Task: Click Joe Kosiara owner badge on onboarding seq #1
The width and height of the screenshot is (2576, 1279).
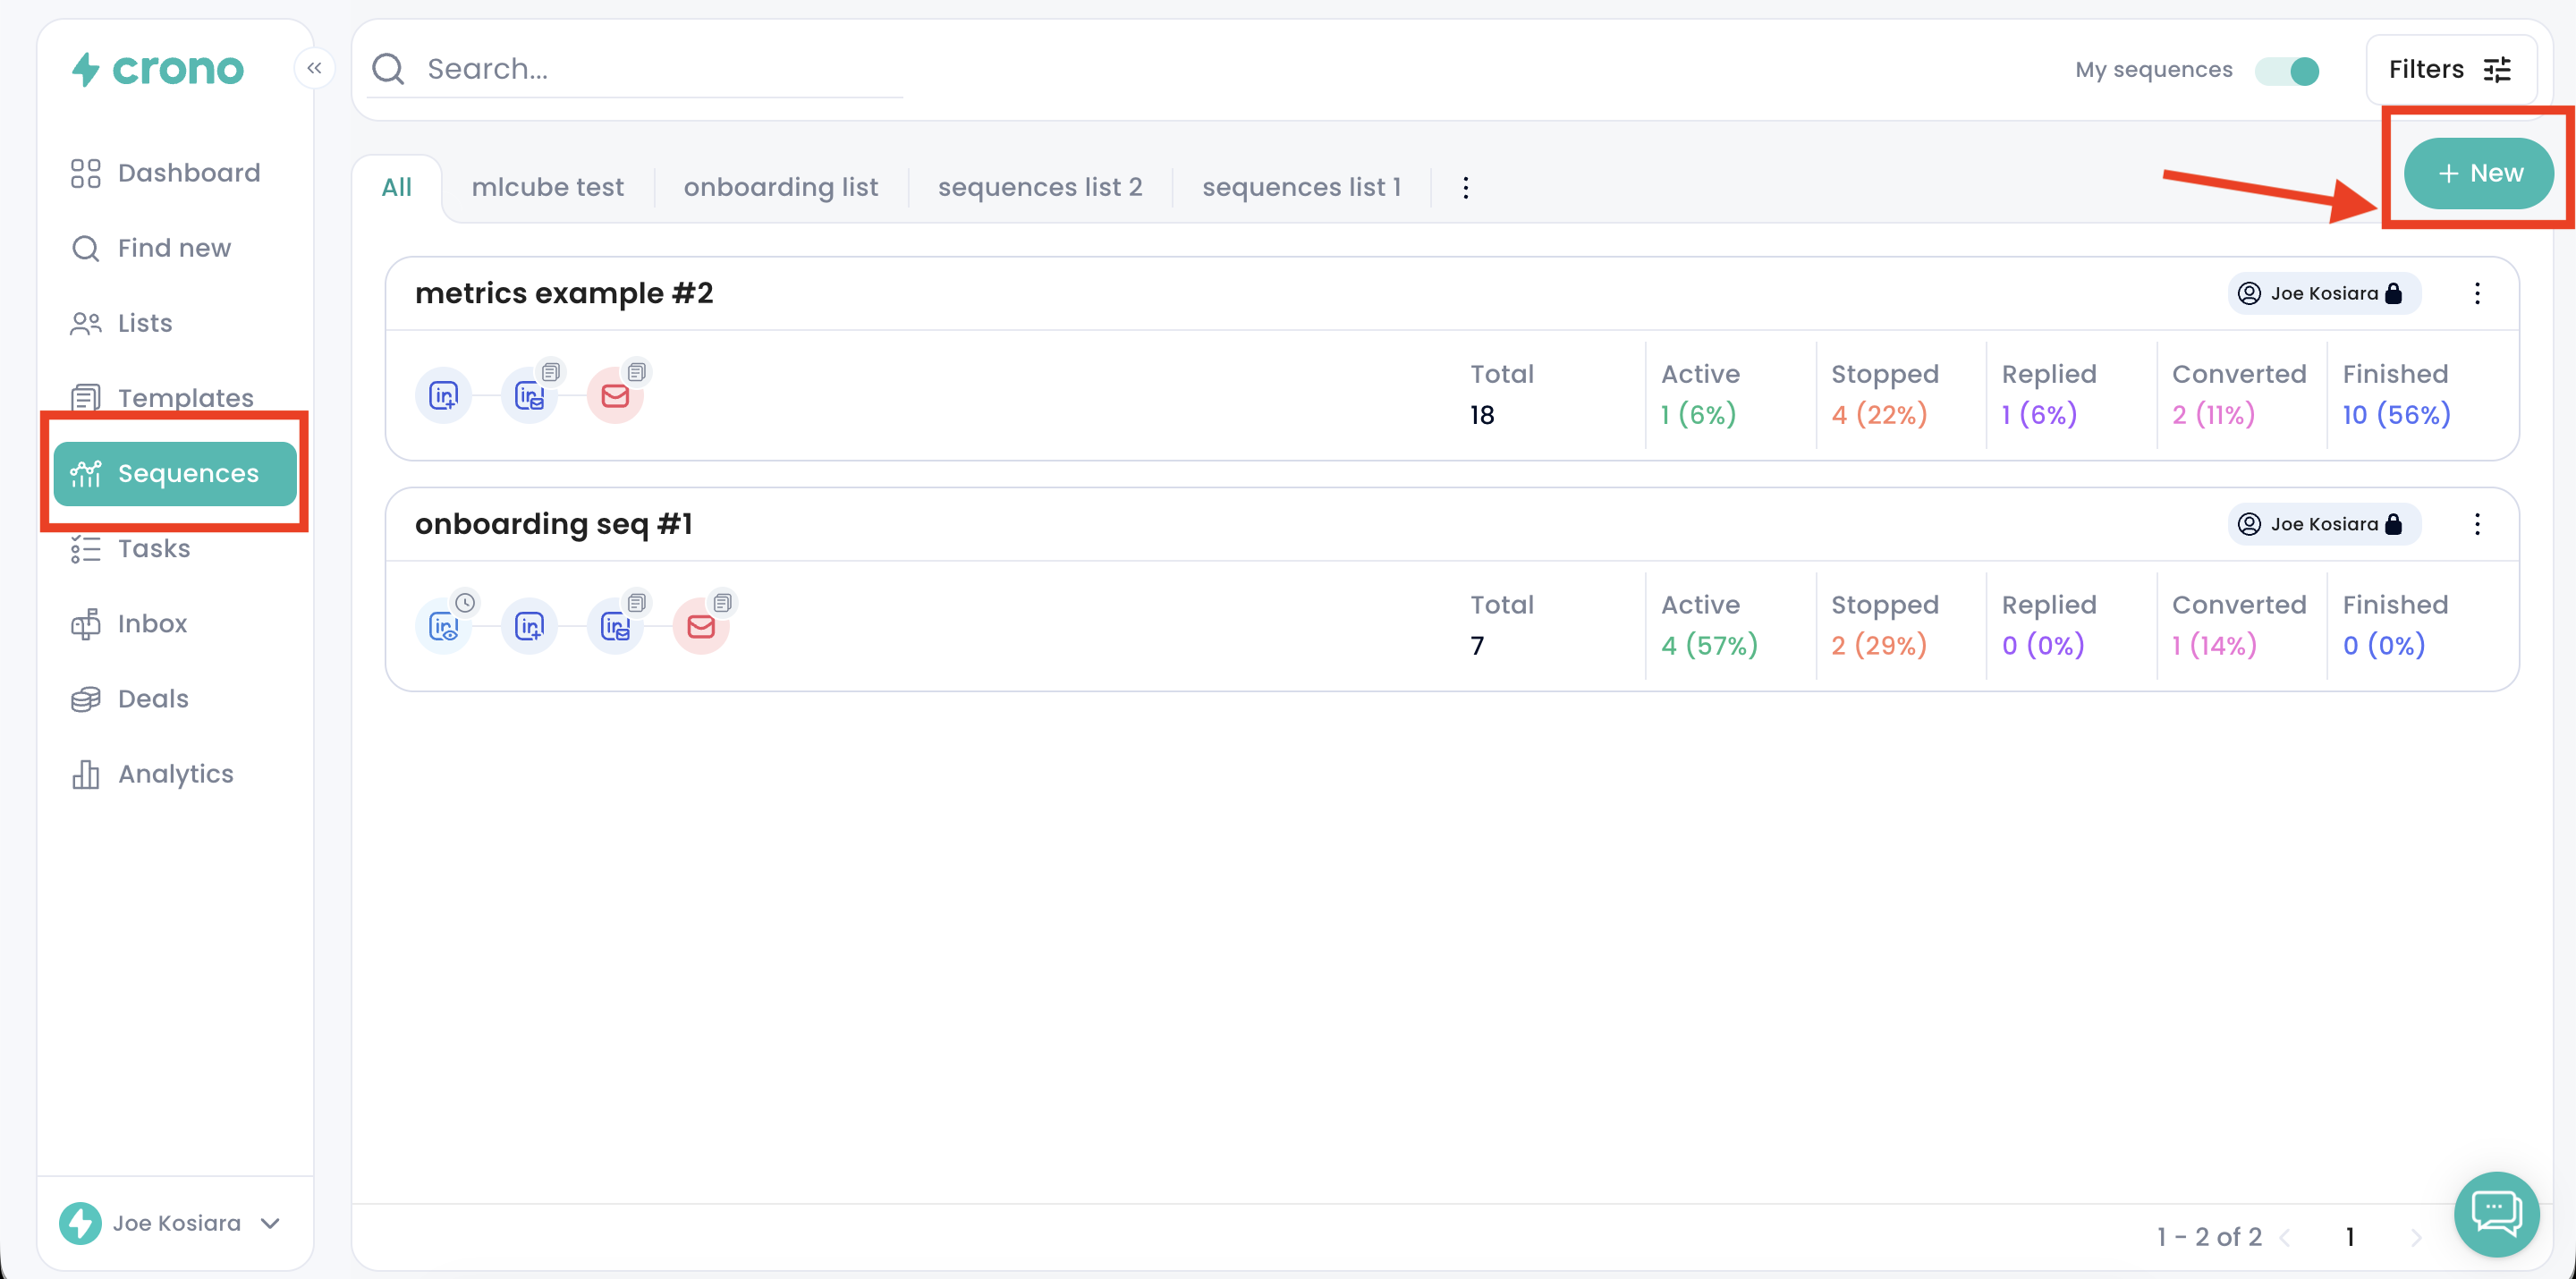Action: (2322, 524)
